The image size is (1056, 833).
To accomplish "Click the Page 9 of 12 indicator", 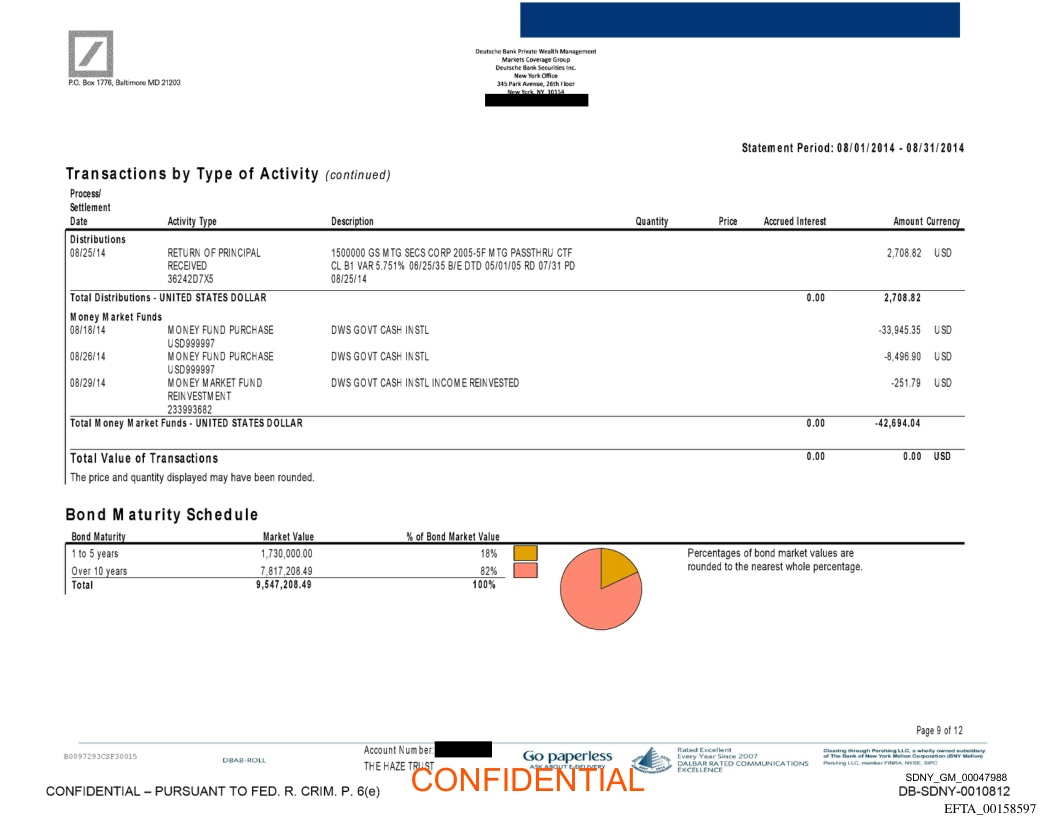I will pyautogui.click(x=939, y=731).
